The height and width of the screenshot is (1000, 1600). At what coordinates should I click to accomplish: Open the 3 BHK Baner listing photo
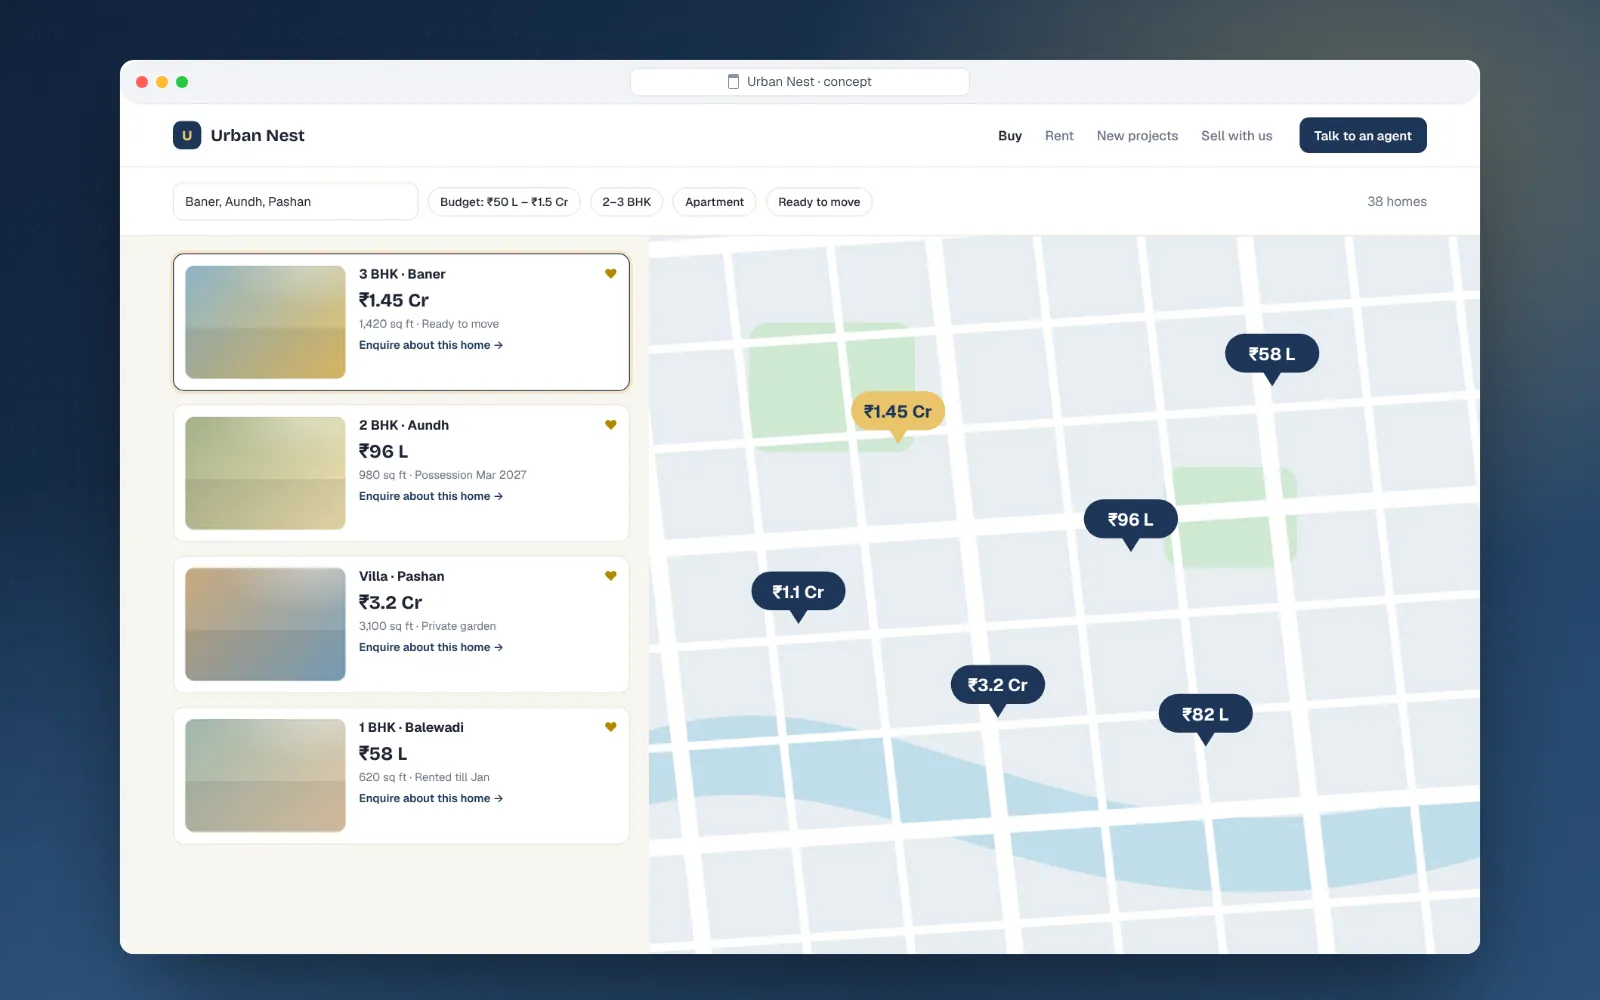tap(265, 322)
